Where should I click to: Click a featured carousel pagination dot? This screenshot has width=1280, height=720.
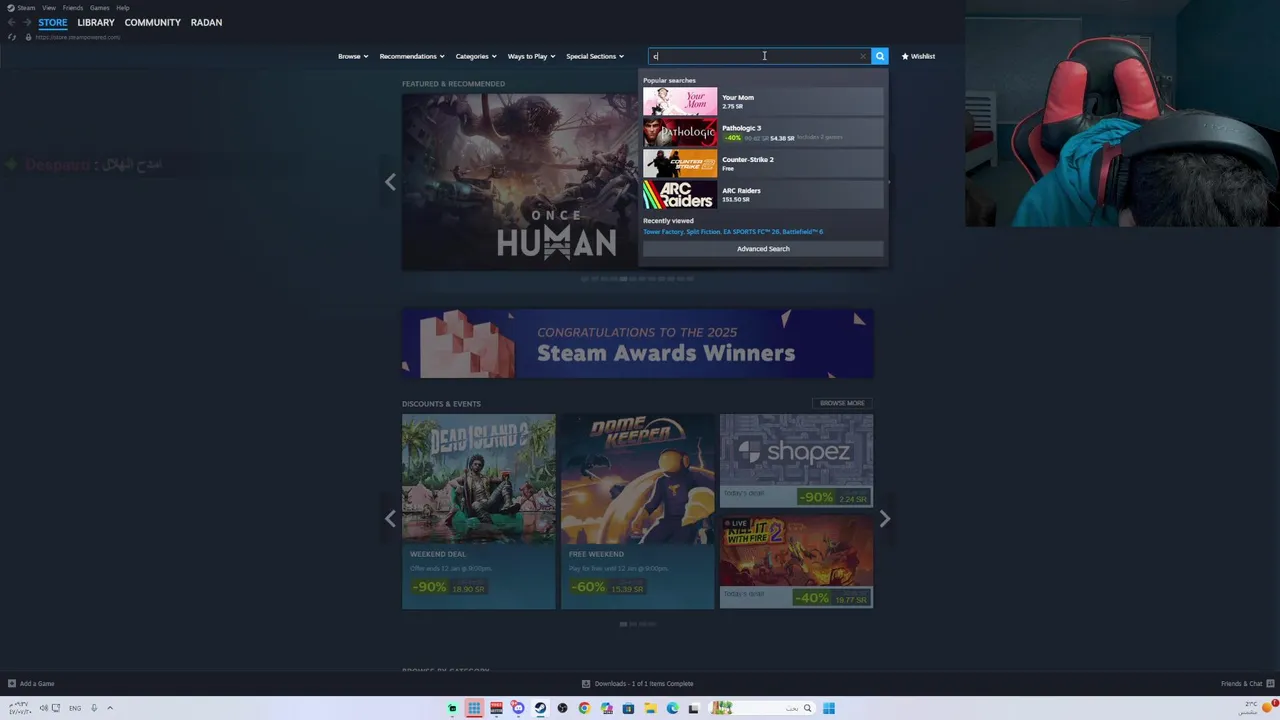point(623,279)
